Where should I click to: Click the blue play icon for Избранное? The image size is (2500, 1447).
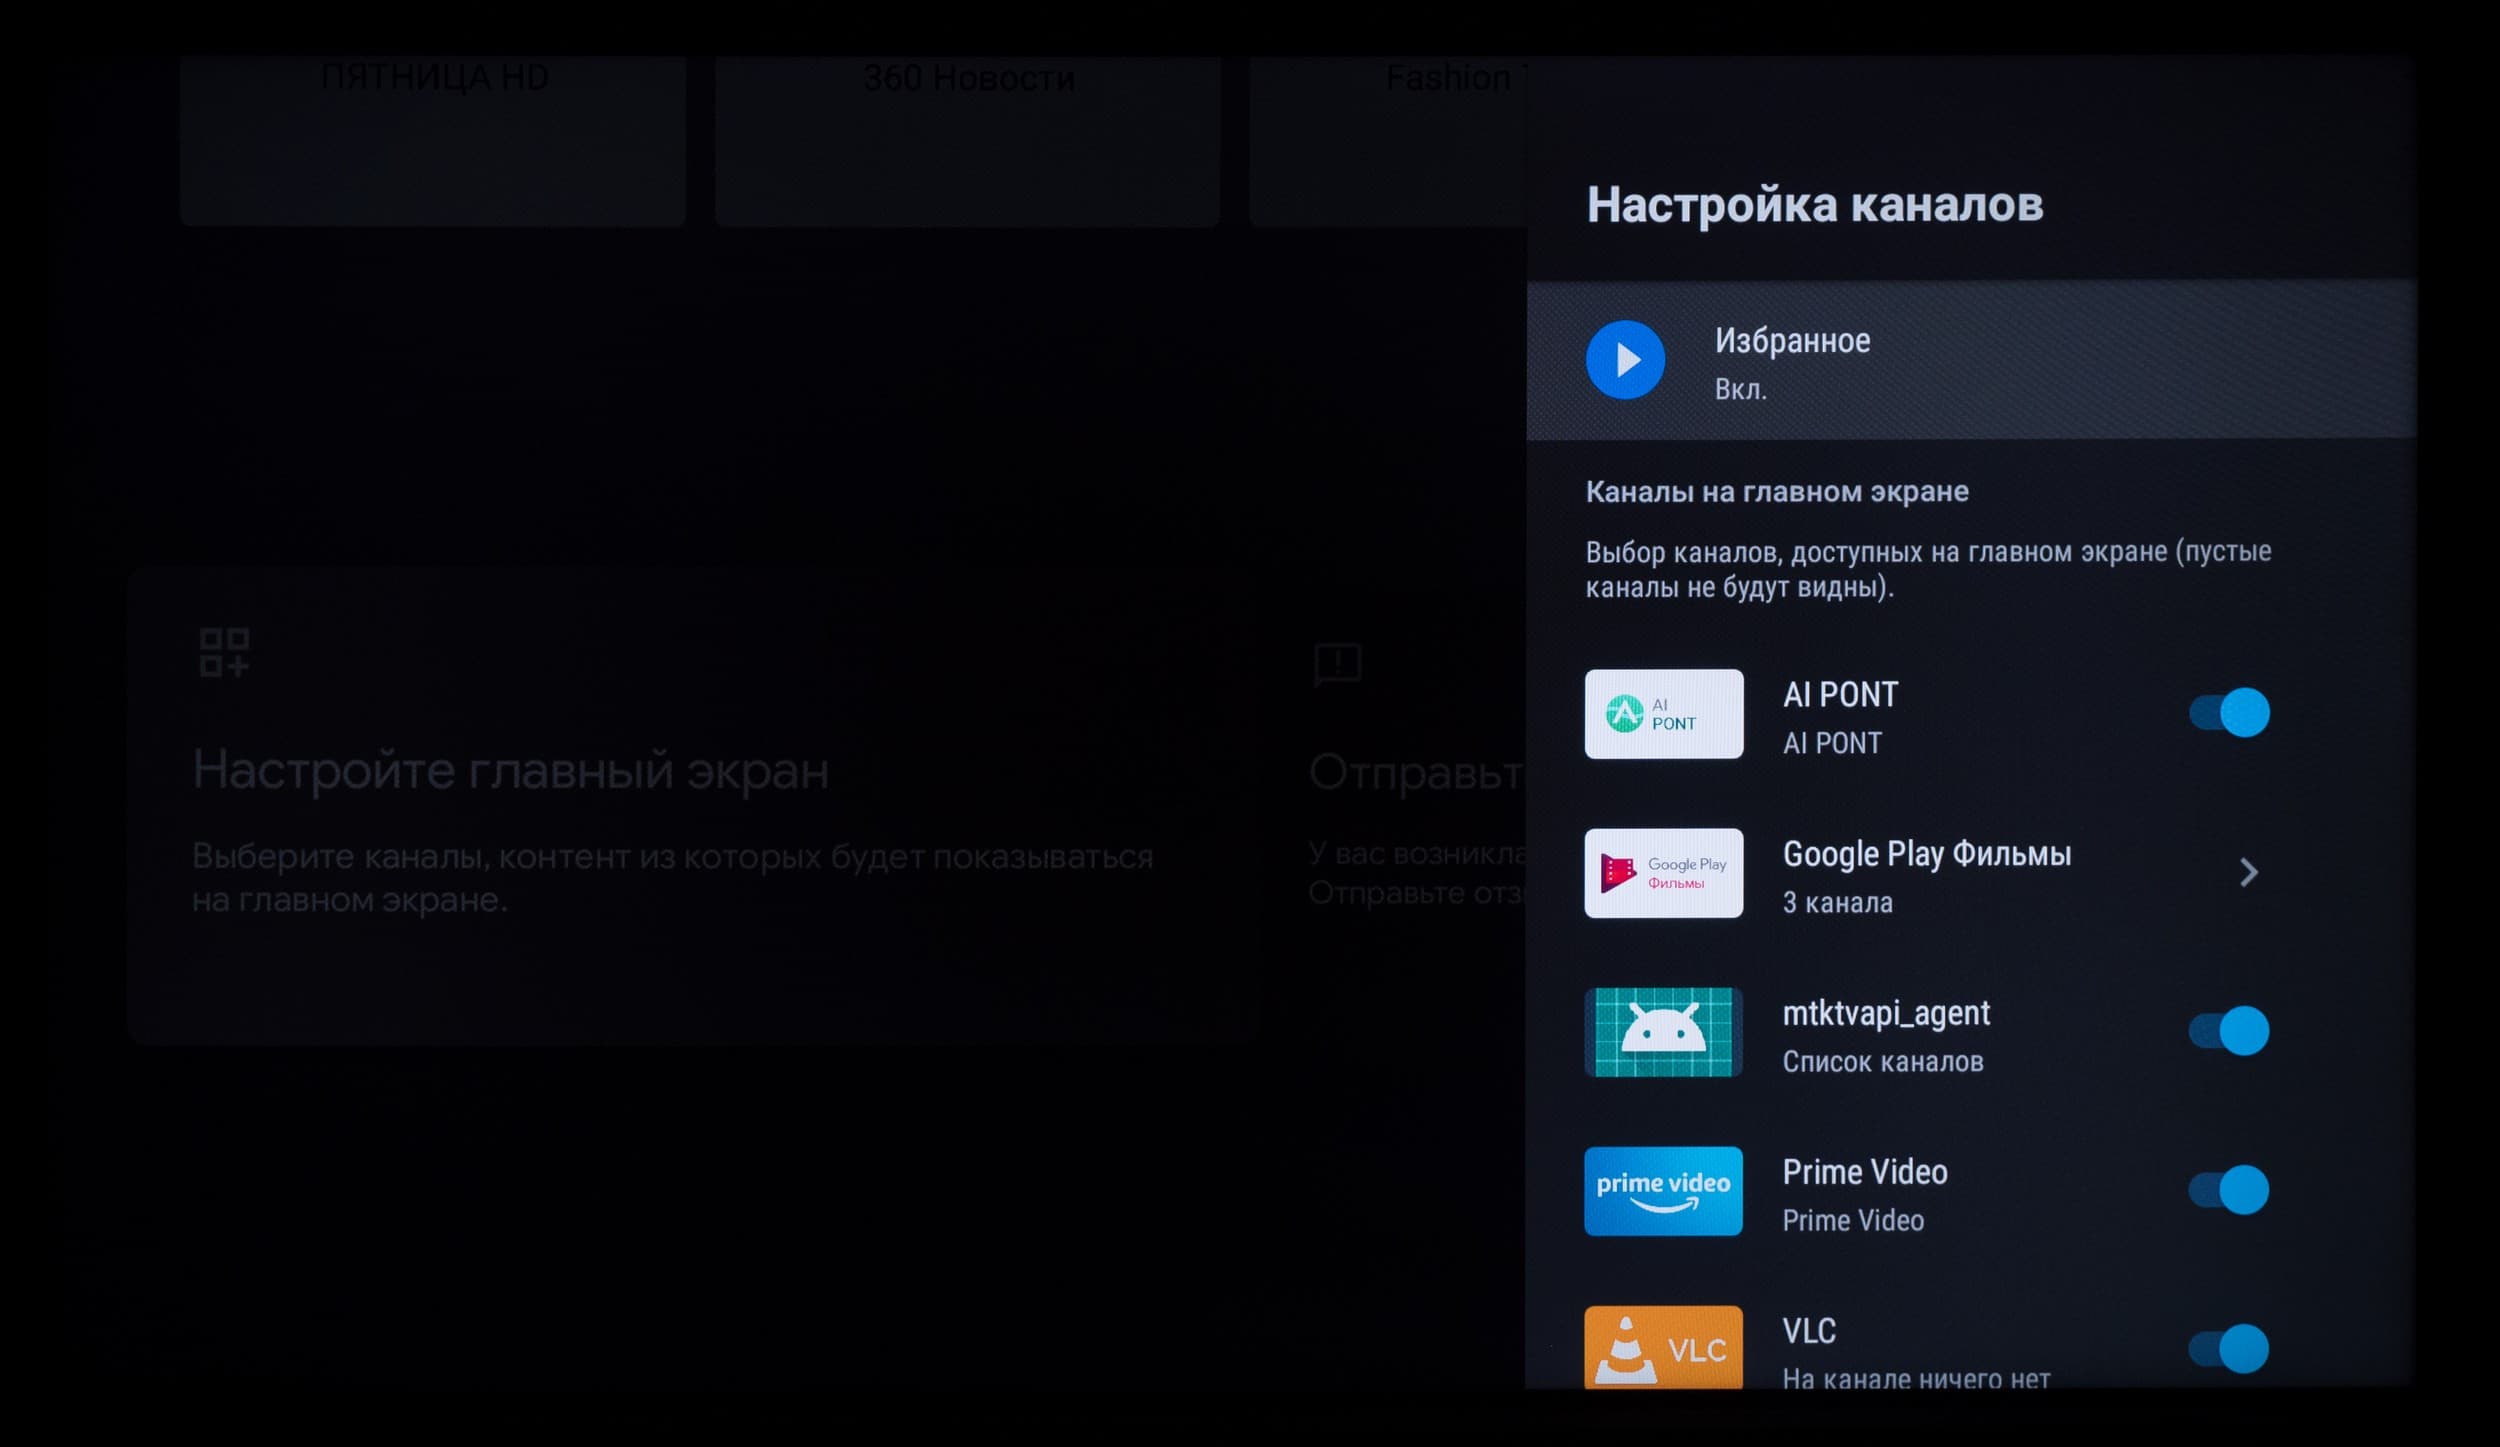[1625, 360]
